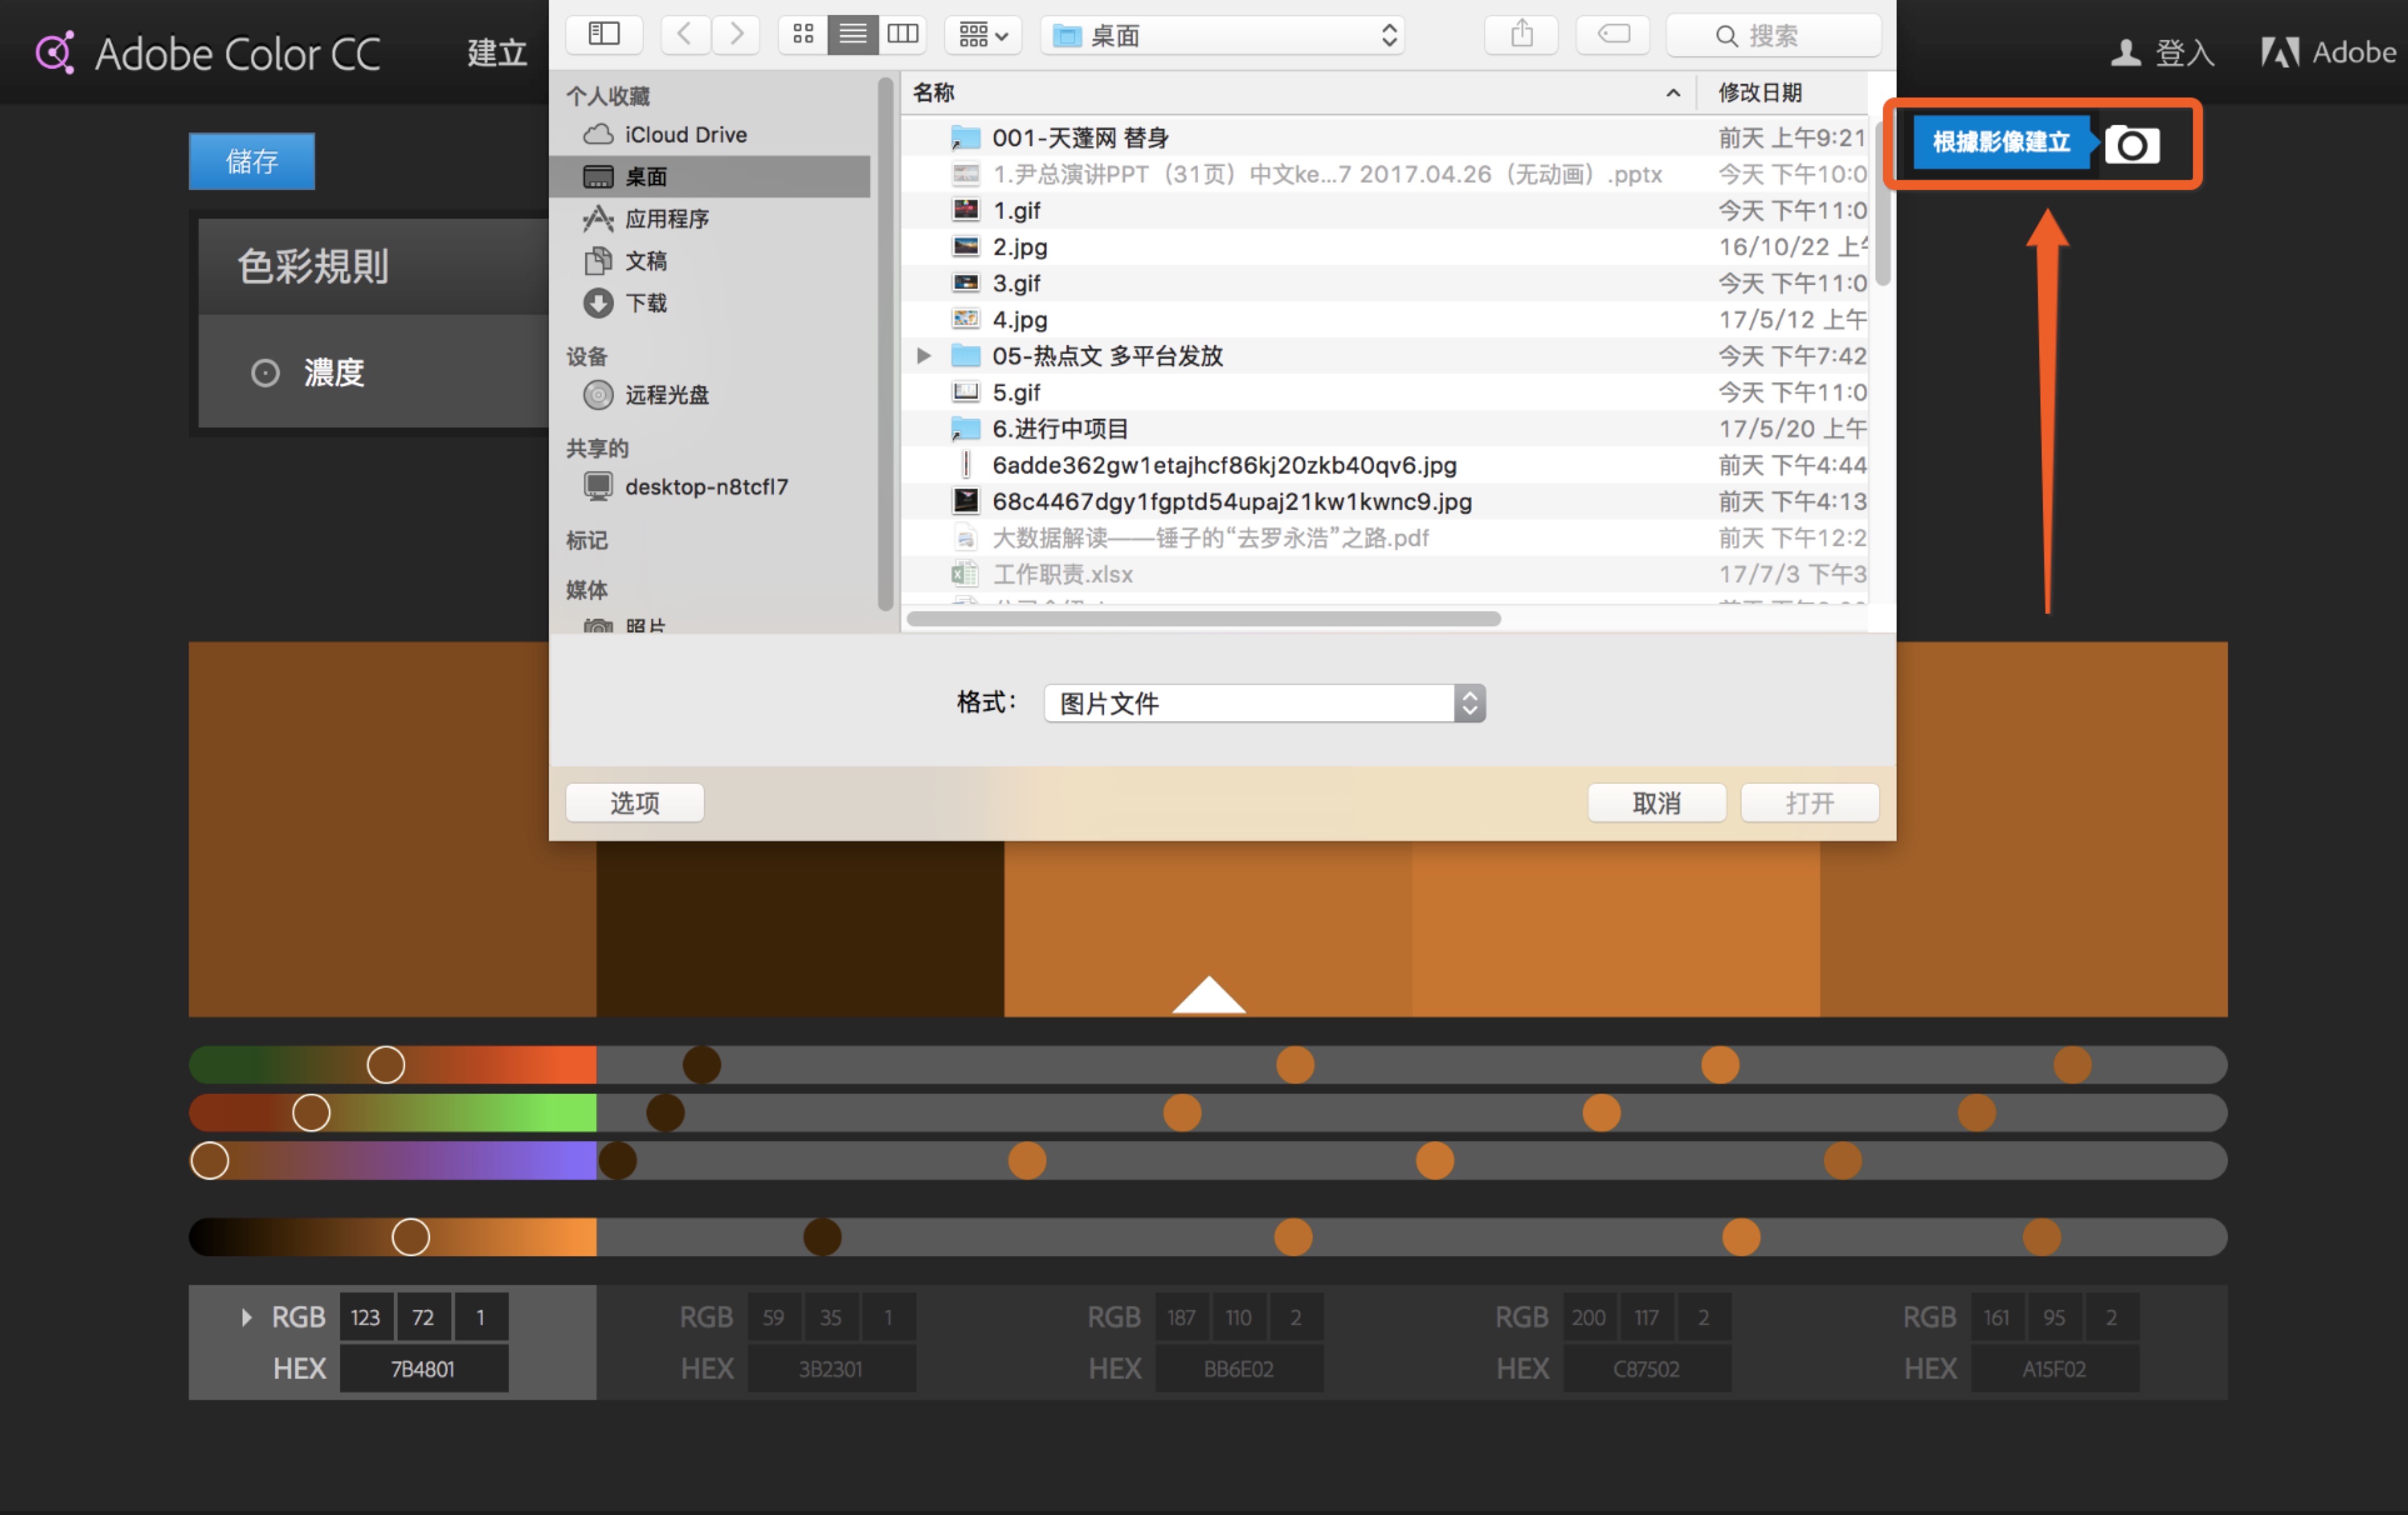The width and height of the screenshot is (2408, 1515).
Task: Select the dark brown 3B2301 color swatch
Action: click(800, 928)
